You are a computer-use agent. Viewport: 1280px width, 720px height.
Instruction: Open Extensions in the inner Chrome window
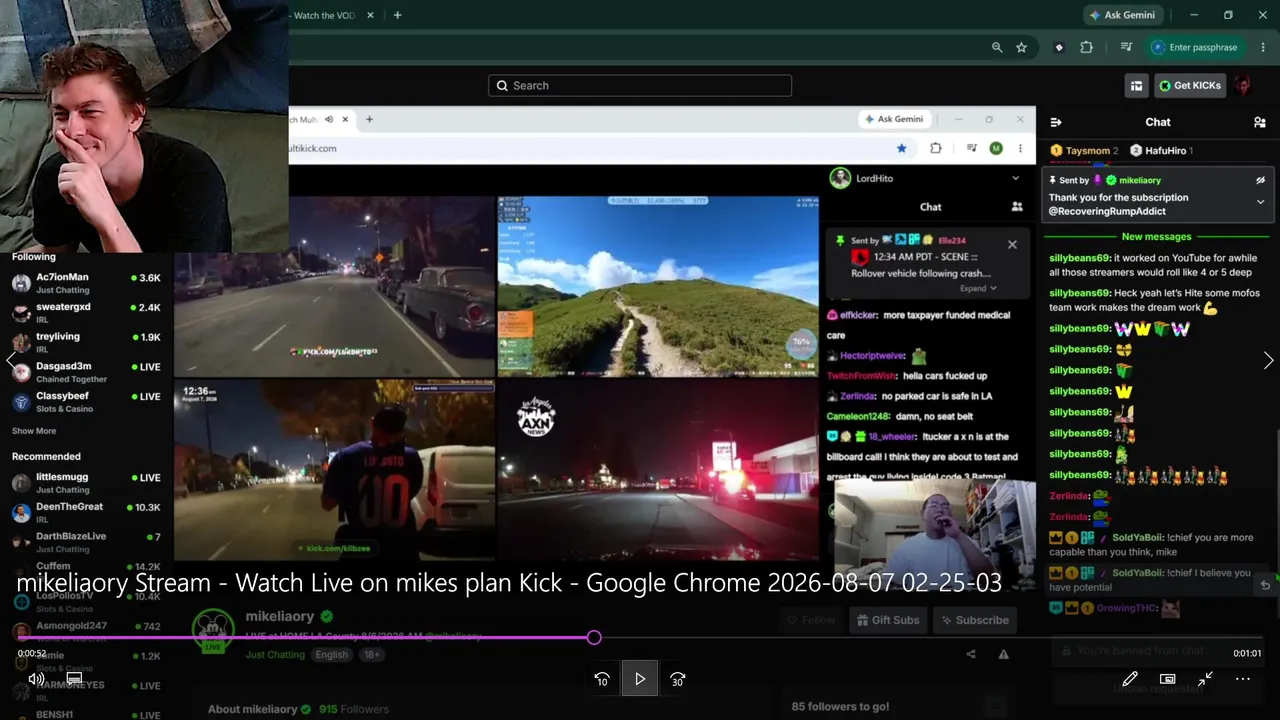pyautogui.click(x=935, y=148)
